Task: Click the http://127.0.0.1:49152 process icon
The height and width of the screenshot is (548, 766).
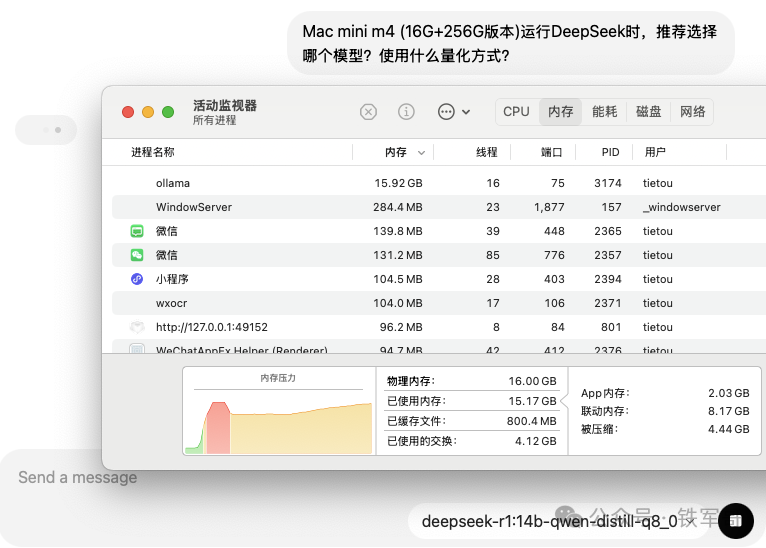Action: click(137, 327)
